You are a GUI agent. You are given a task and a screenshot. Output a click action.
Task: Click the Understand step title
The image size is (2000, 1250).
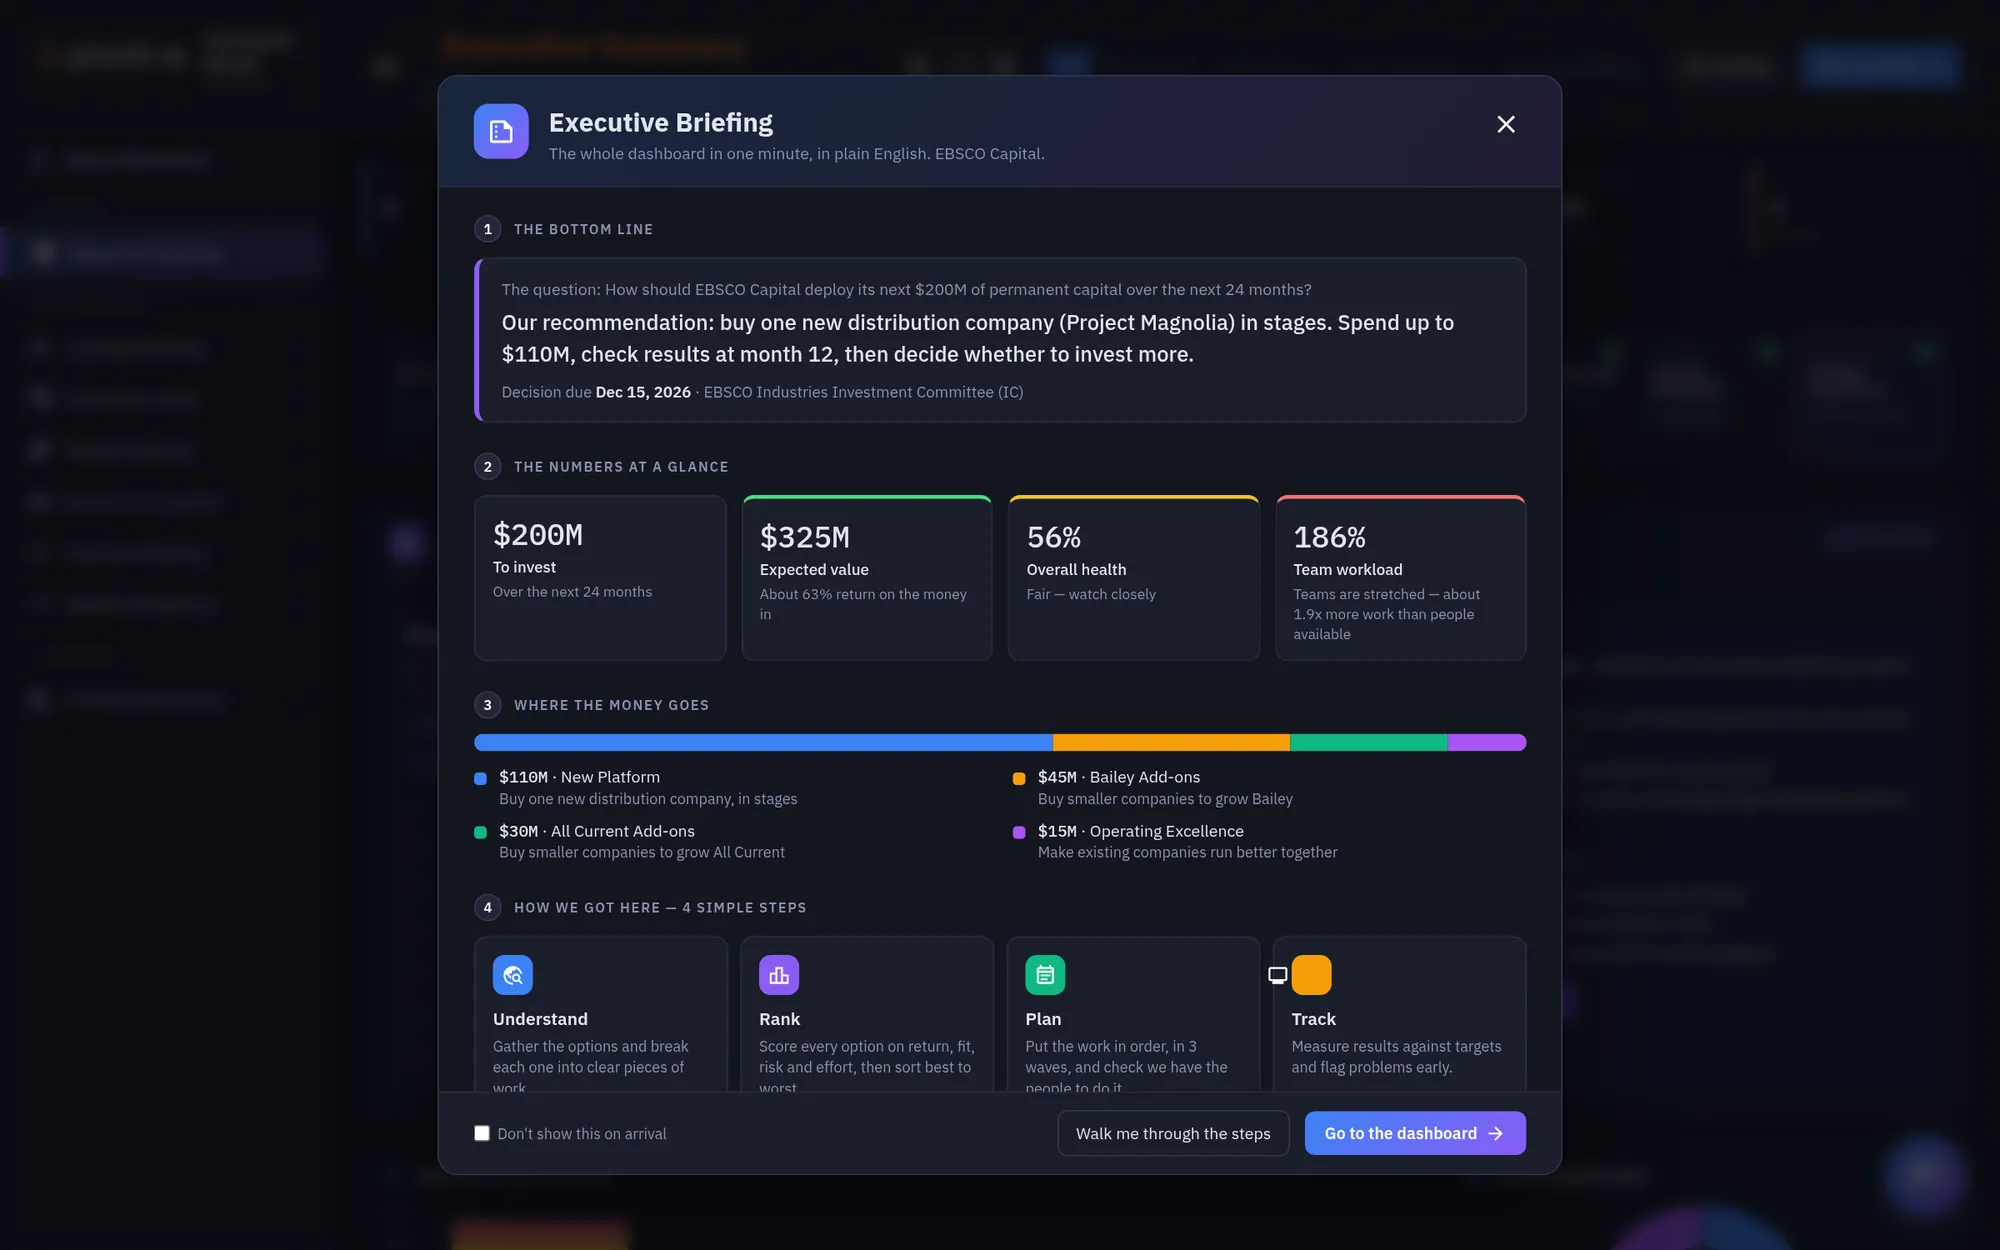(540, 1019)
